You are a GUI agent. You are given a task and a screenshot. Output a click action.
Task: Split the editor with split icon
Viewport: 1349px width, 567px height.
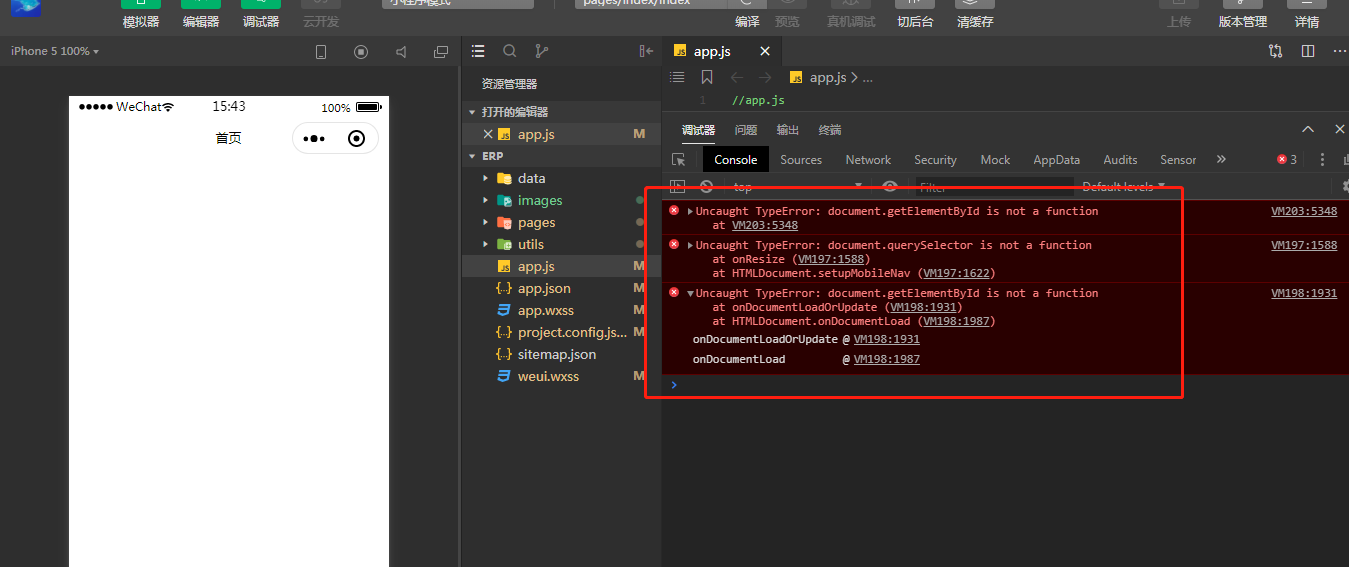point(1308,51)
